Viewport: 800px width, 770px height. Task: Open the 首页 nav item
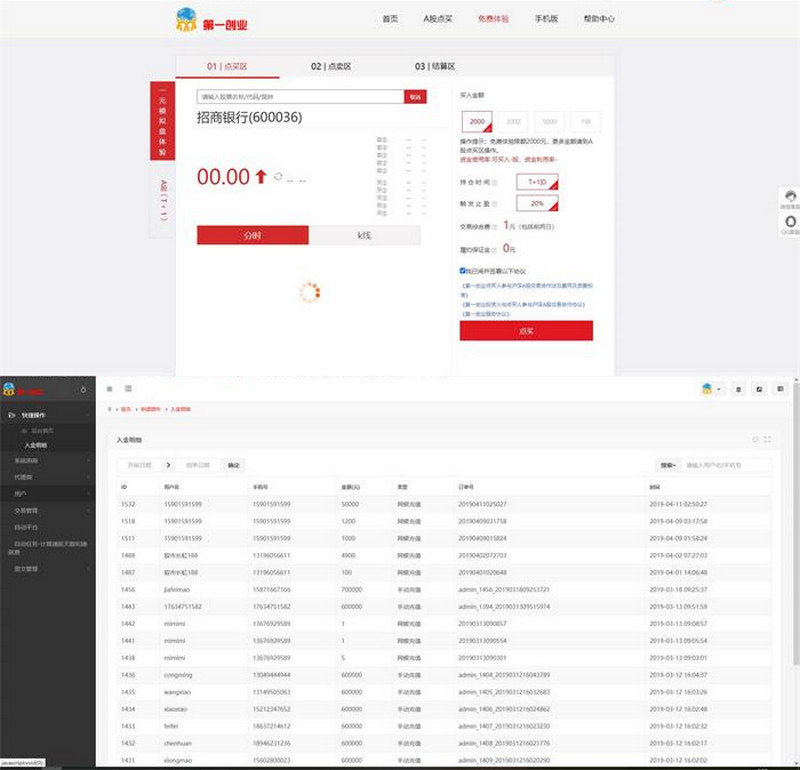(390, 19)
